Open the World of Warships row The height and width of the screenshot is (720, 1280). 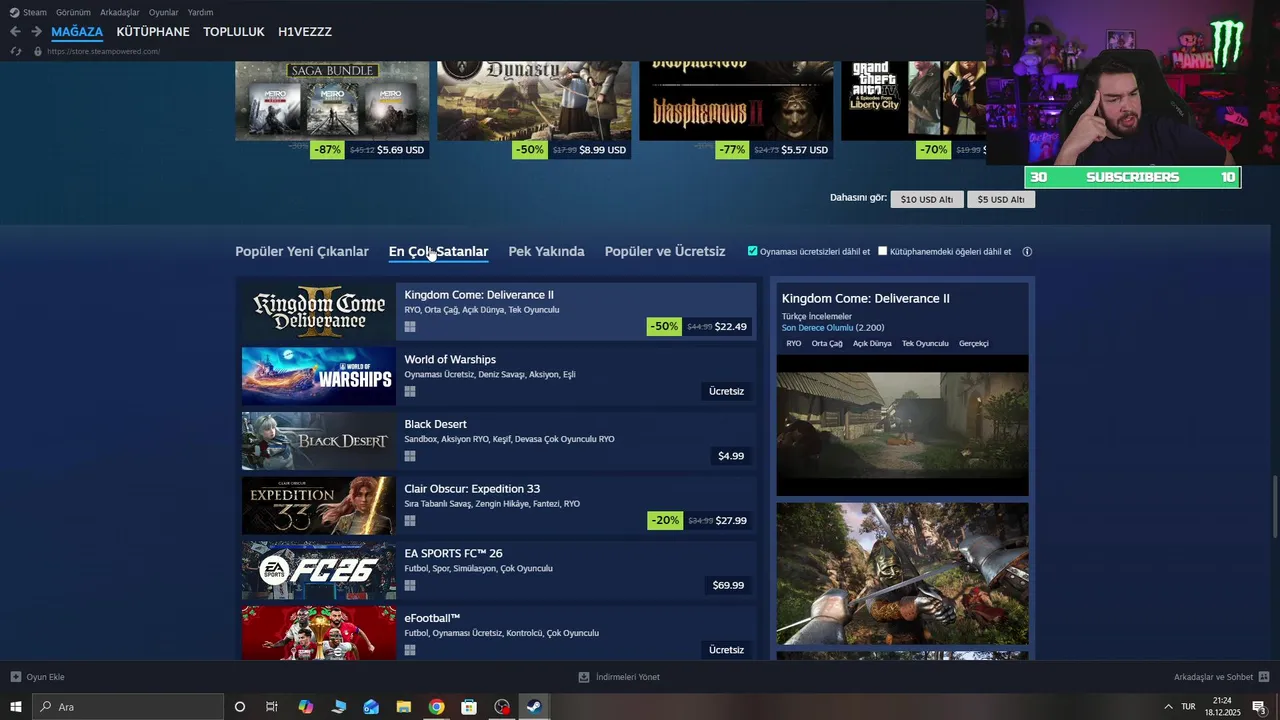498,376
